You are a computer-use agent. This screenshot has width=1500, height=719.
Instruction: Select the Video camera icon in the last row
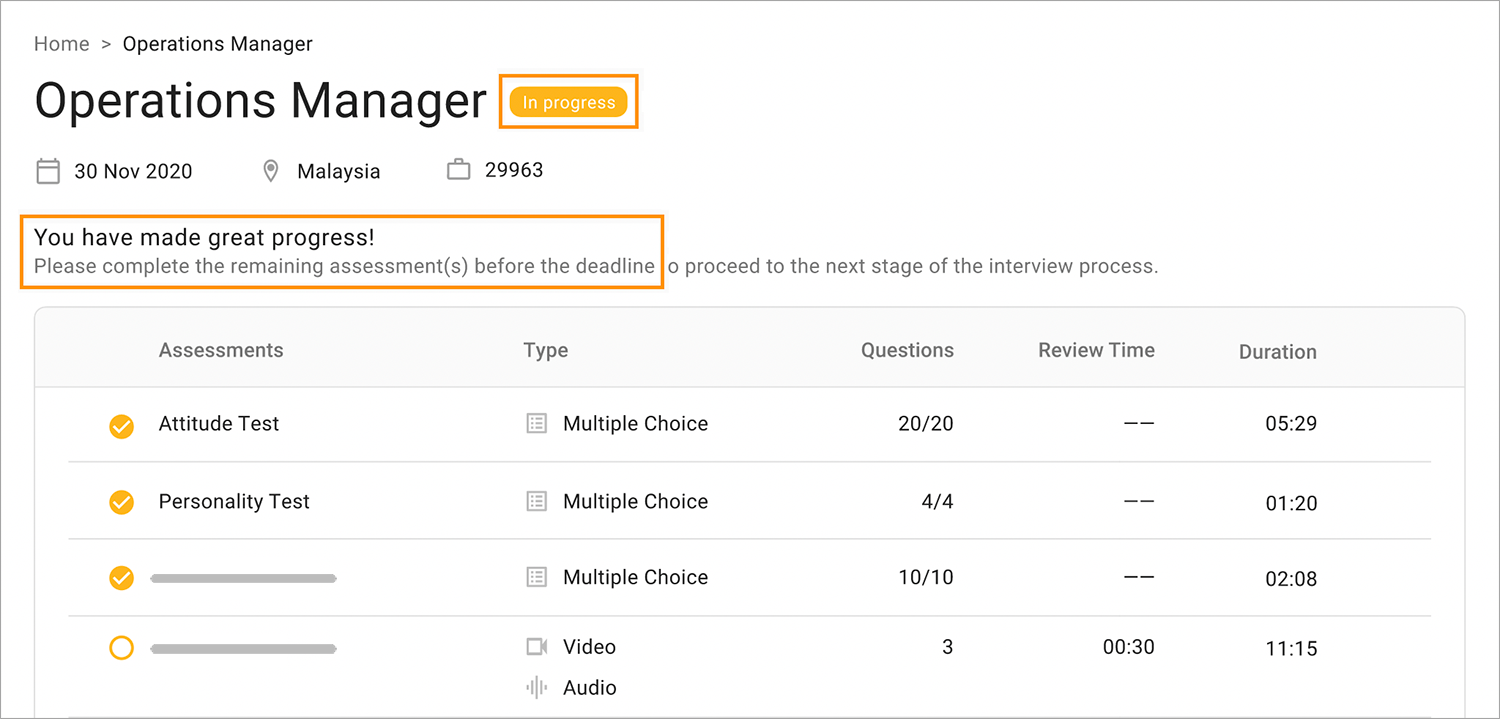(x=536, y=646)
